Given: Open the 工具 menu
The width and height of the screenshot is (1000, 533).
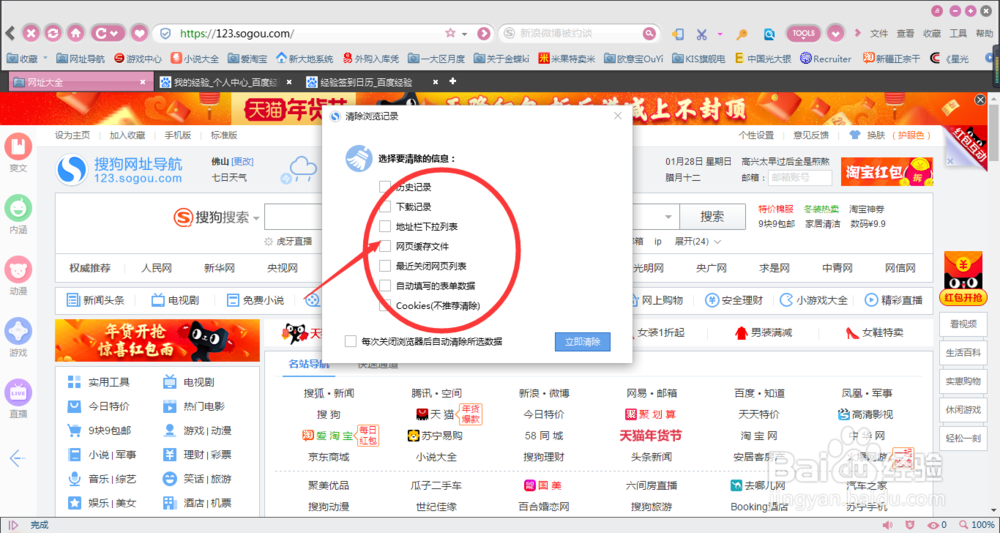Looking at the screenshot, I should click(x=958, y=34).
